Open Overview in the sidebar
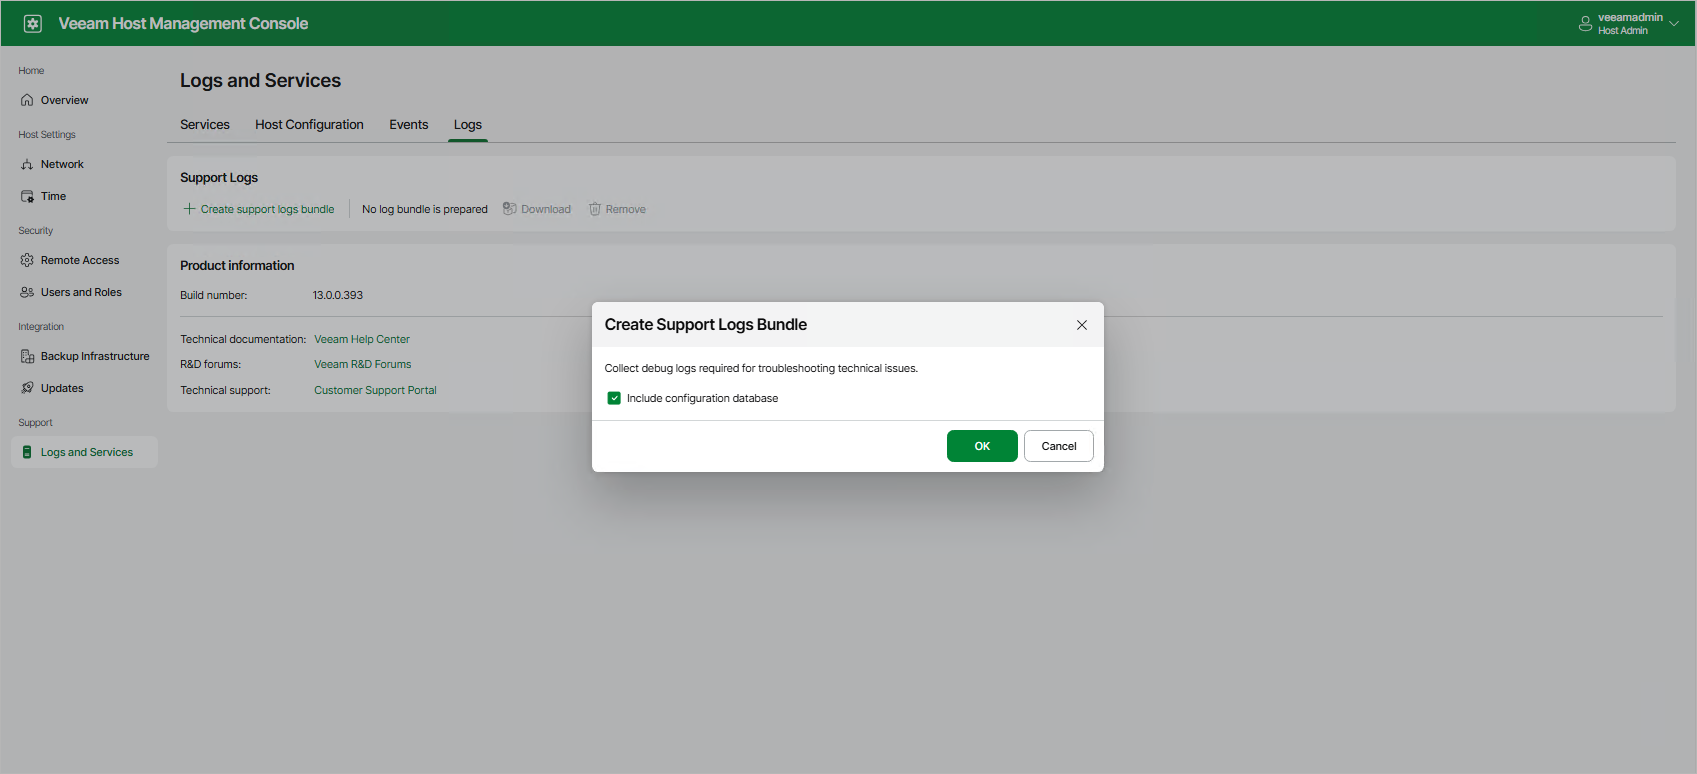The image size is (1697, 774). [65, 100]
